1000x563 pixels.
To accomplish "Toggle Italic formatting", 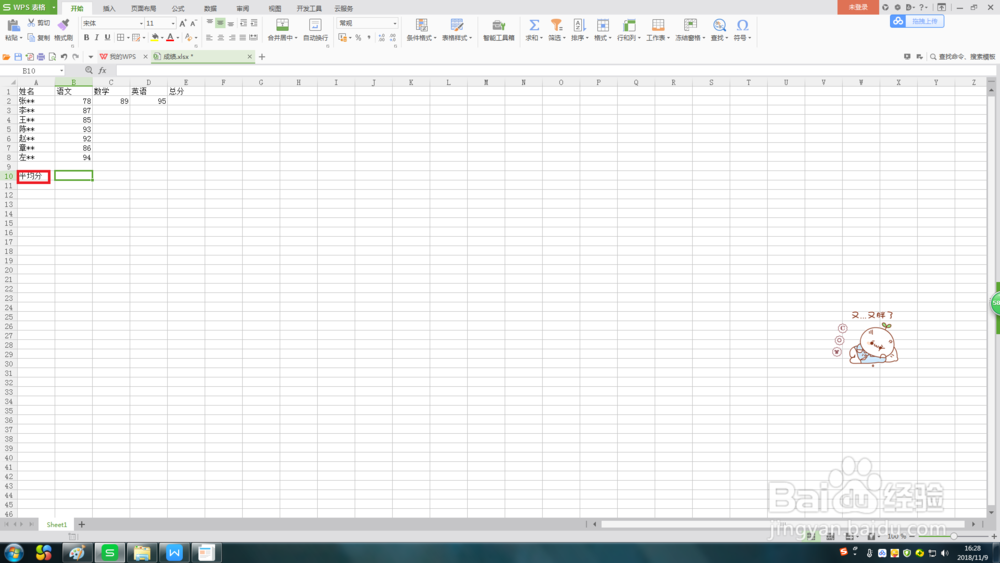I will tap(97, 38).
